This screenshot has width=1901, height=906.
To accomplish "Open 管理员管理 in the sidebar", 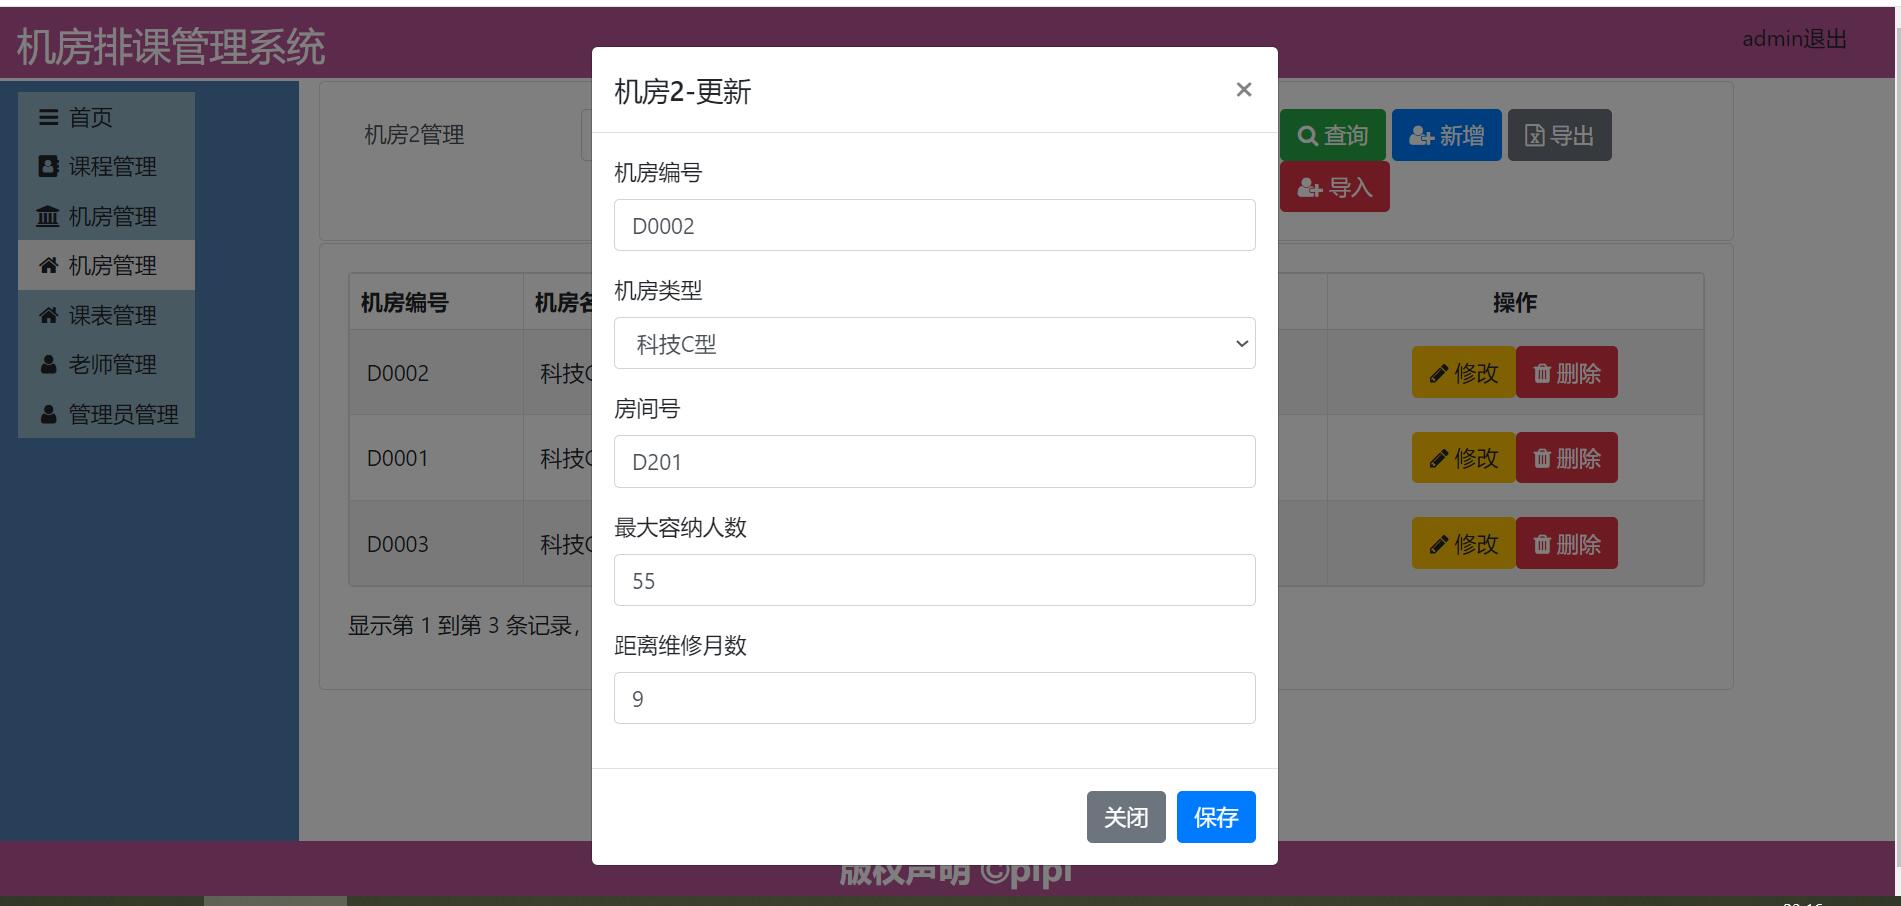I will [106, 414].
